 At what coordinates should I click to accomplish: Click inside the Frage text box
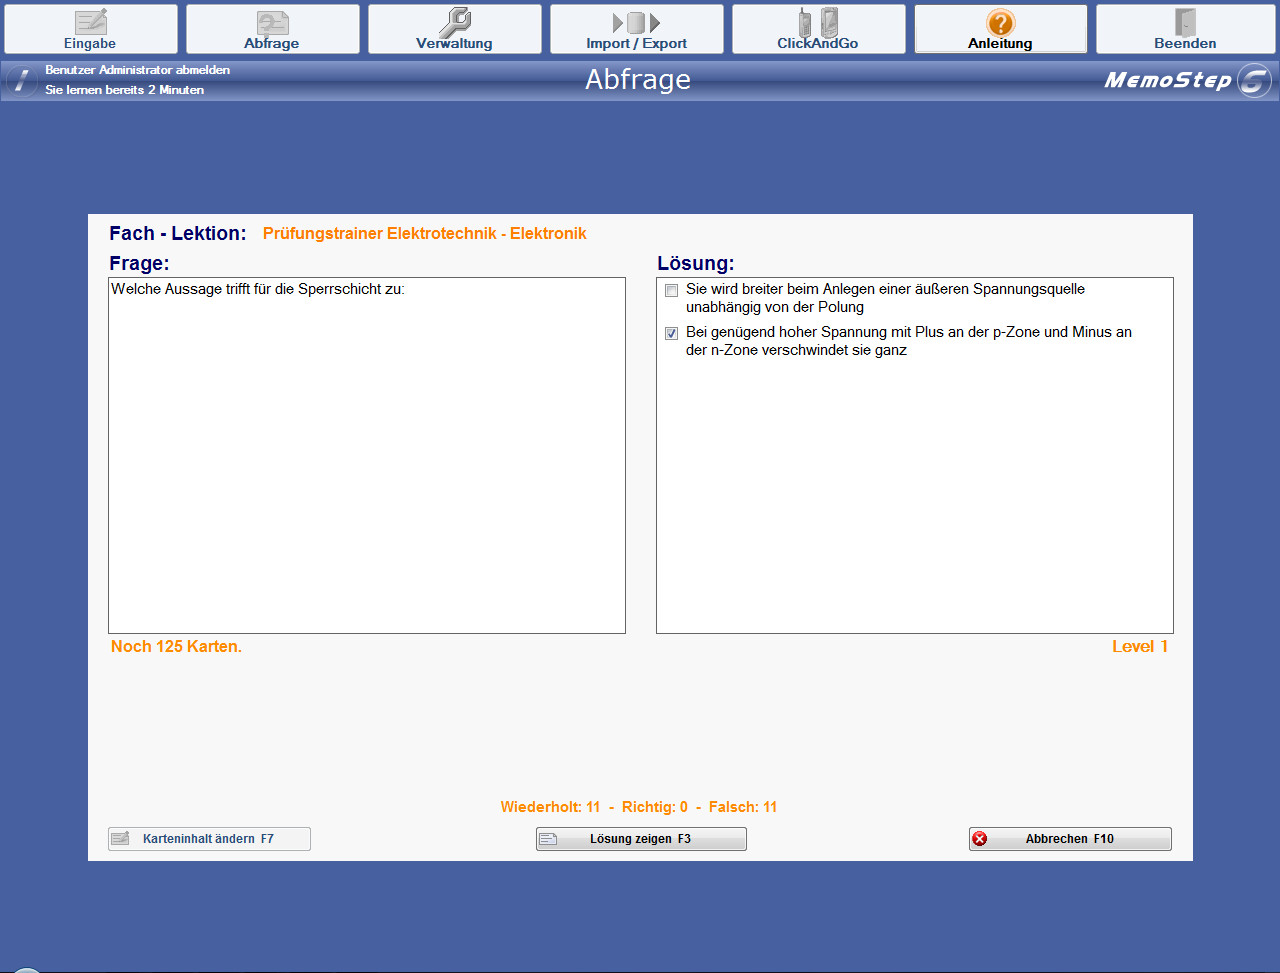point(366,460)
